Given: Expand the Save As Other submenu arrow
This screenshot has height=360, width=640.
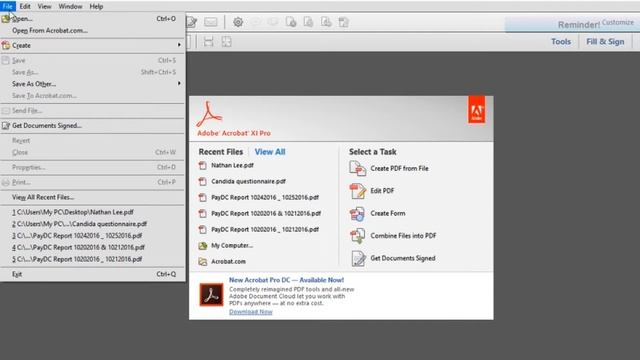Looking at the screenshot, I should click(x=179, y=84).
